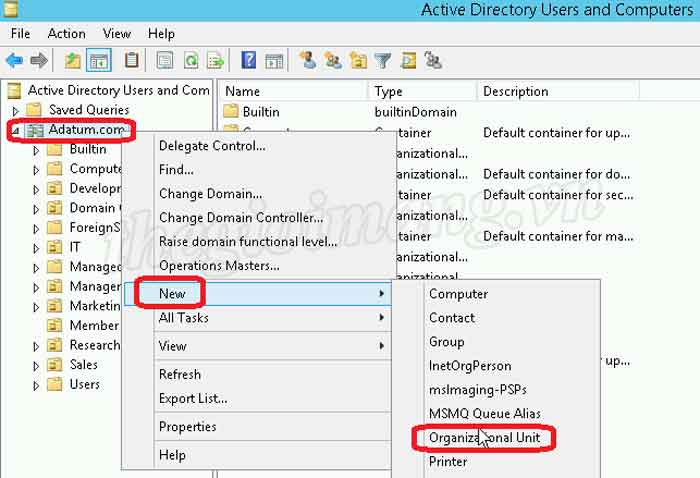Click the Builtin folder icon in list pane

(231, 111)
